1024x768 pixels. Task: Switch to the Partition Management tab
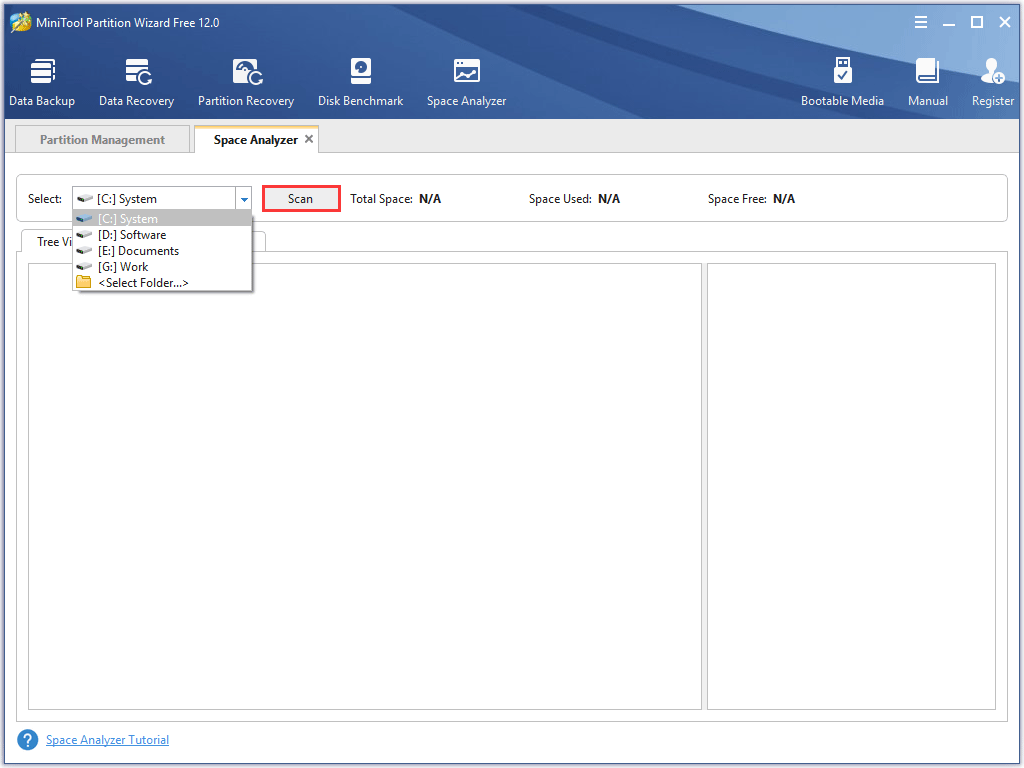click(102, 140)
